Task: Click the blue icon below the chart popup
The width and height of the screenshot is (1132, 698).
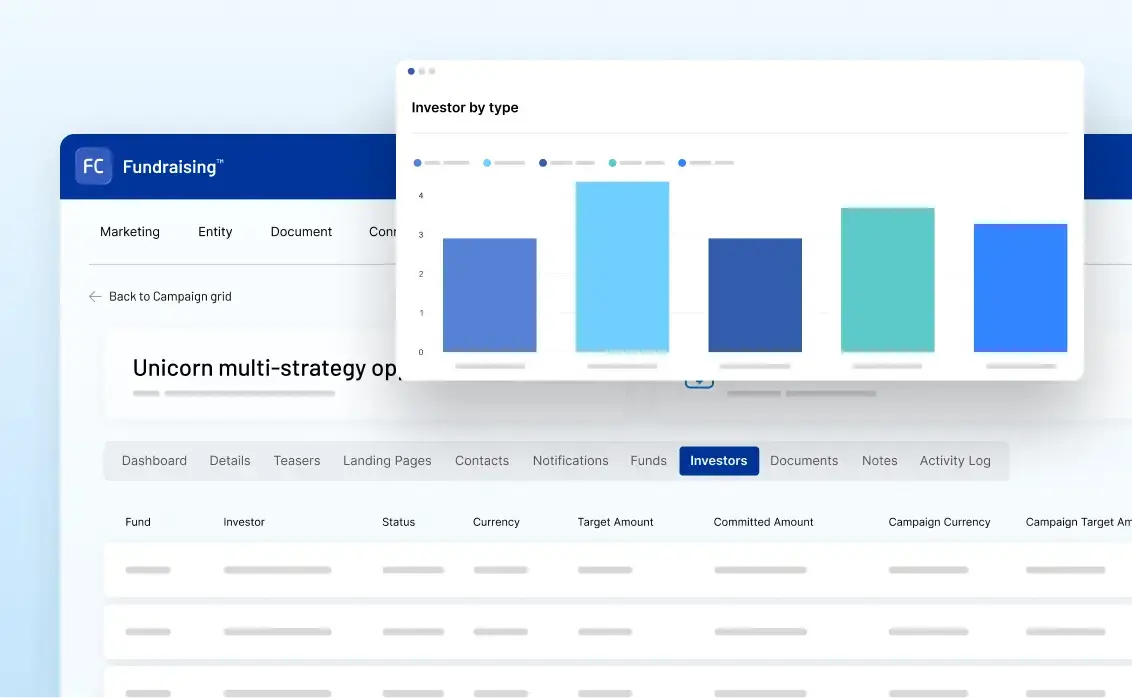Action: [699, 384]
